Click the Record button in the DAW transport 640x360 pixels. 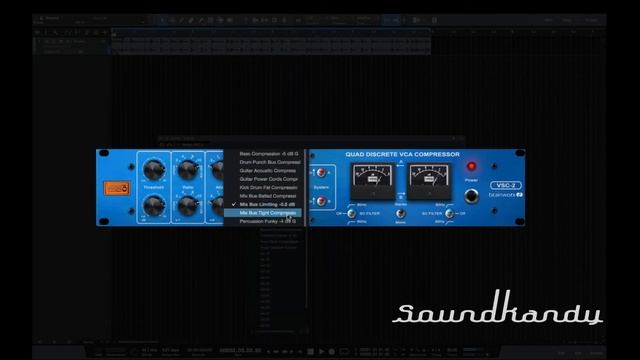[332, 351]
